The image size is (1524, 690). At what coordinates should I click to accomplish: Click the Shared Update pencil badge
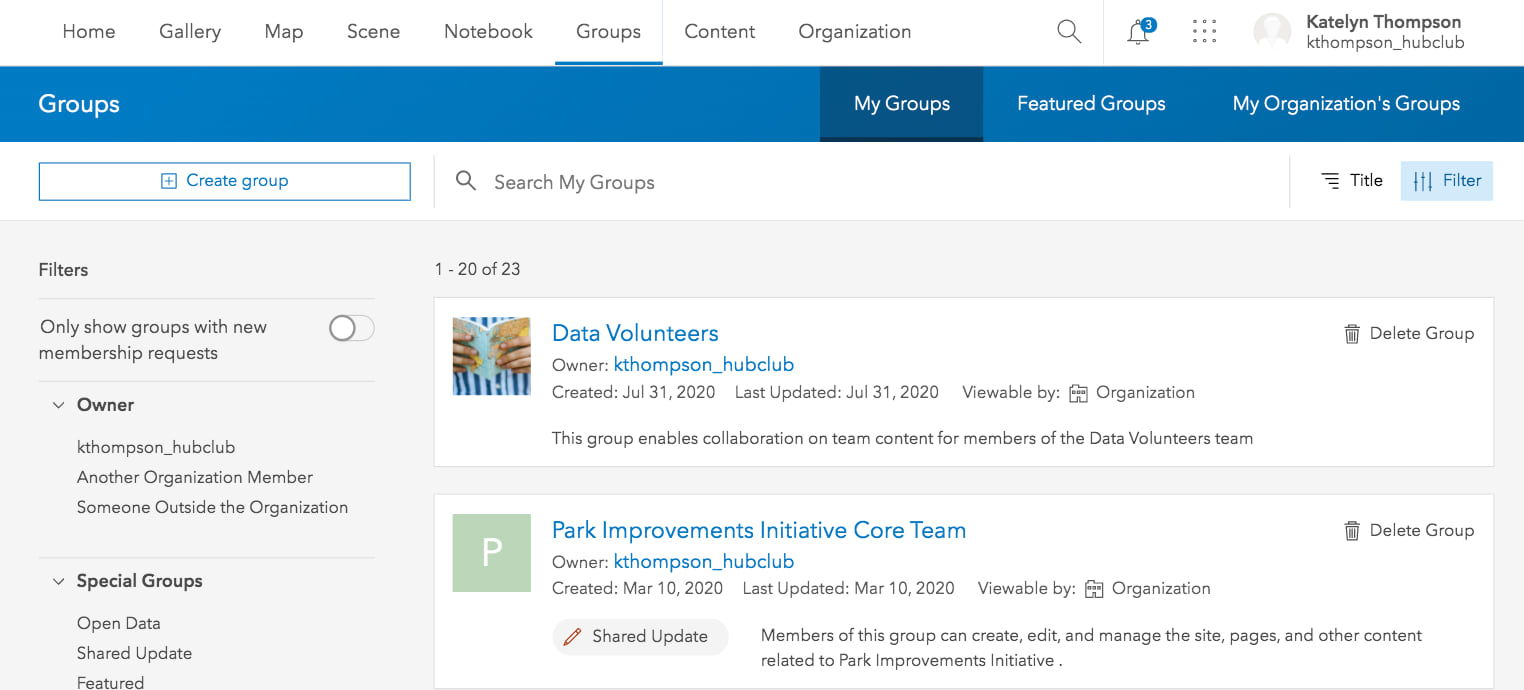pos(572,636)
